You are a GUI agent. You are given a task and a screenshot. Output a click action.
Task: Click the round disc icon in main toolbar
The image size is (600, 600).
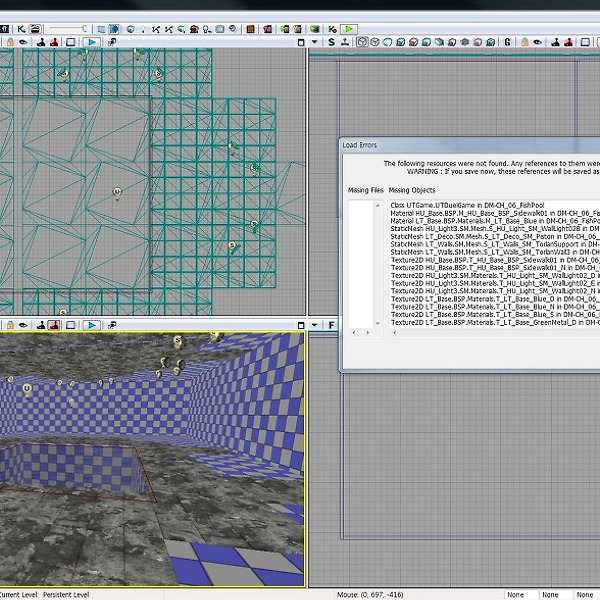point(233,29)
